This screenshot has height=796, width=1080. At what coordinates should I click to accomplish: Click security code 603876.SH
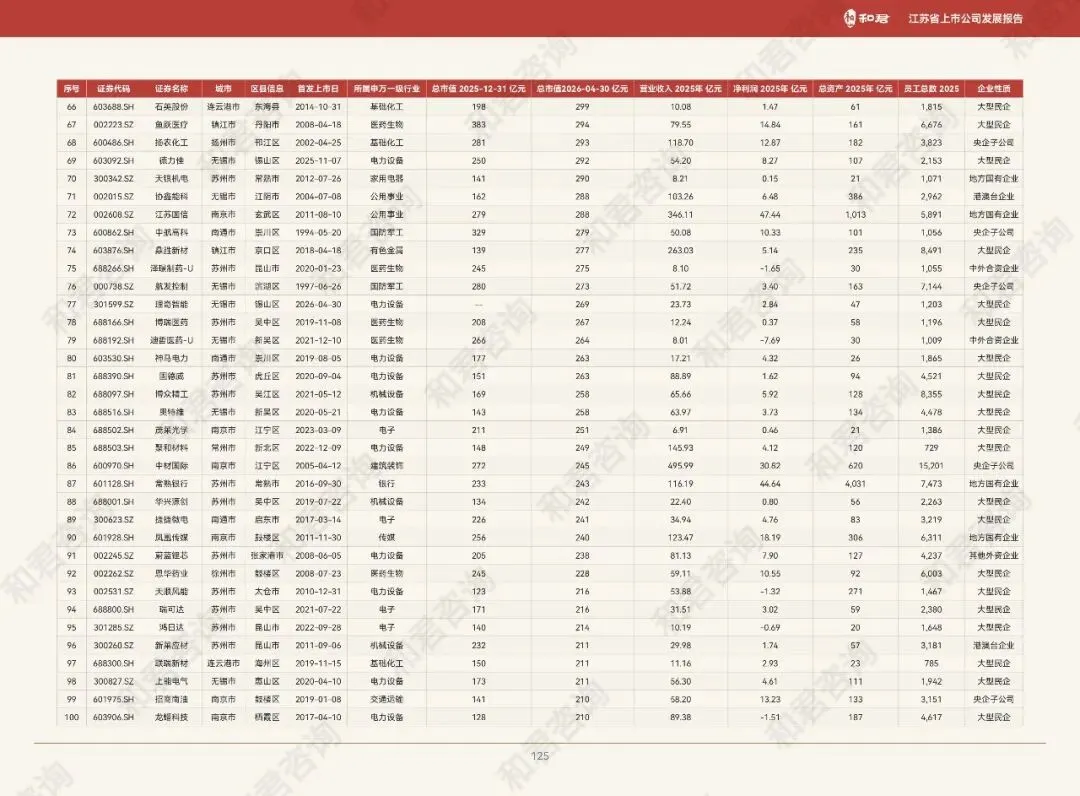click(114, 251)
